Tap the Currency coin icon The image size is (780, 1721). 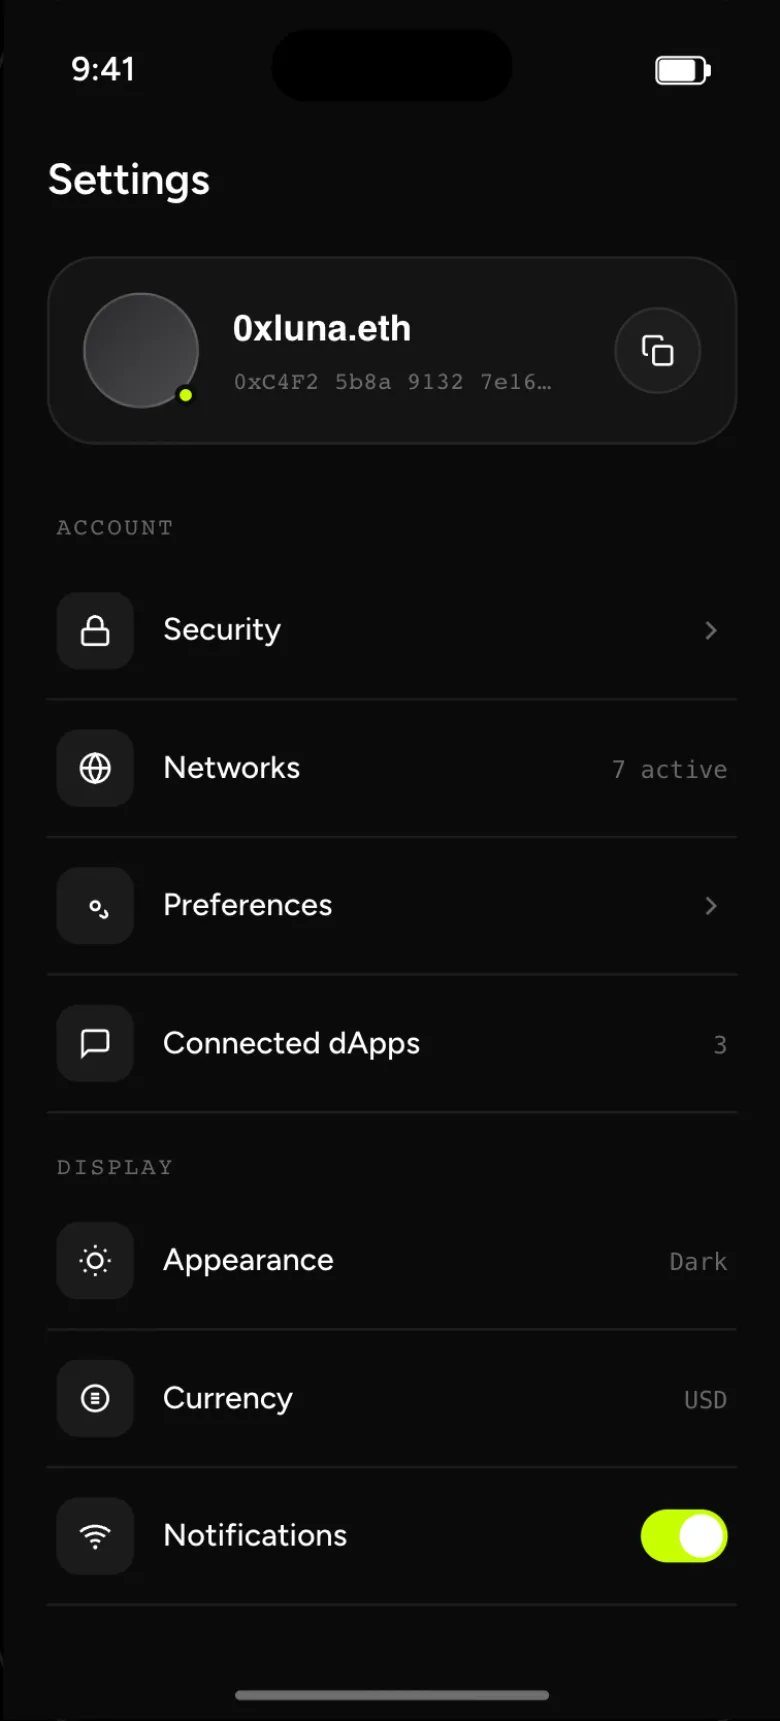(x=95, y=1398)
